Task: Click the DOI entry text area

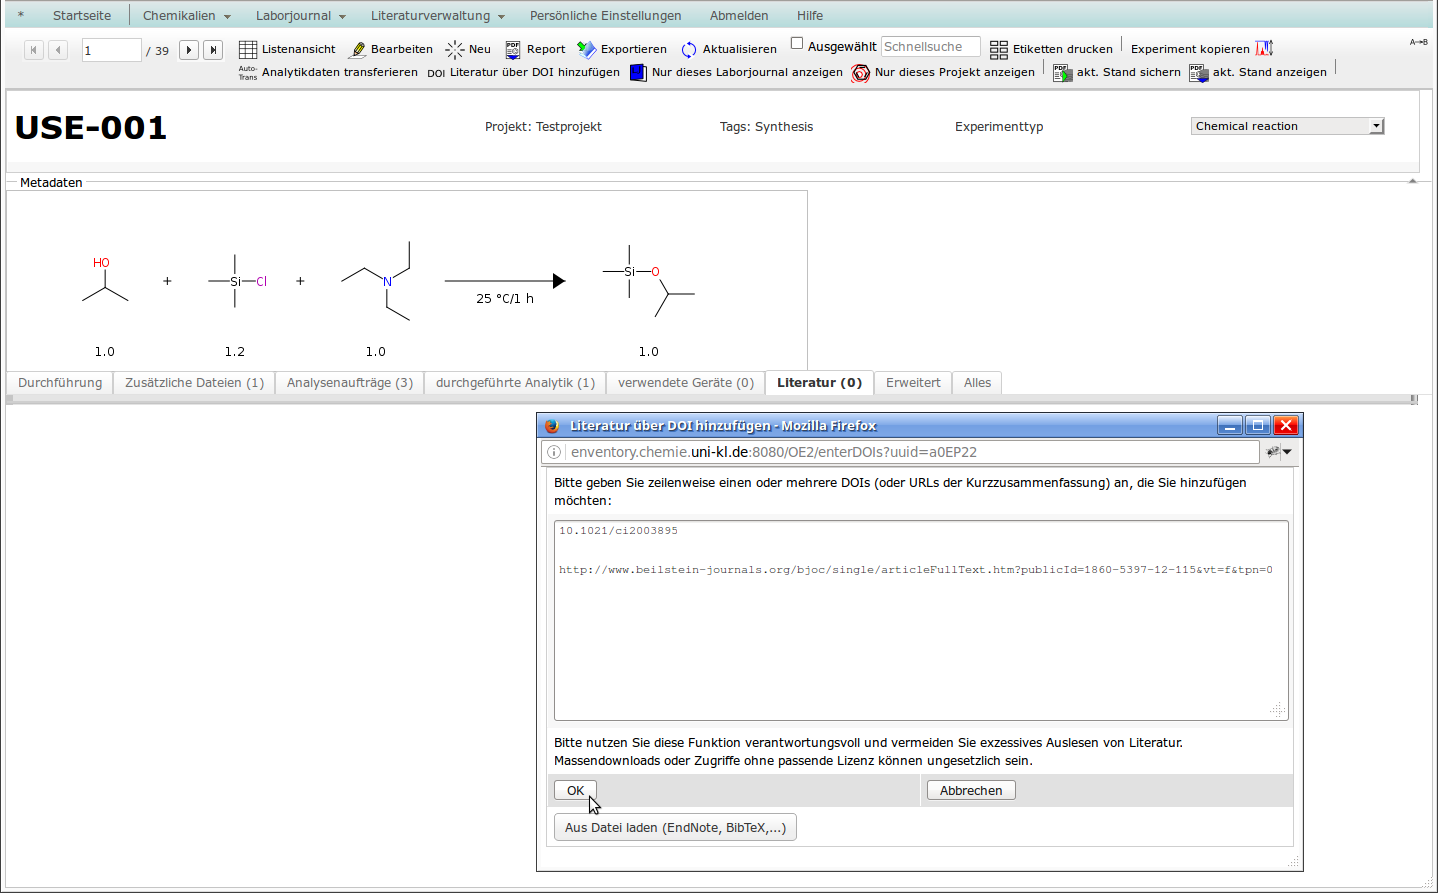Action: pos(921,620)
